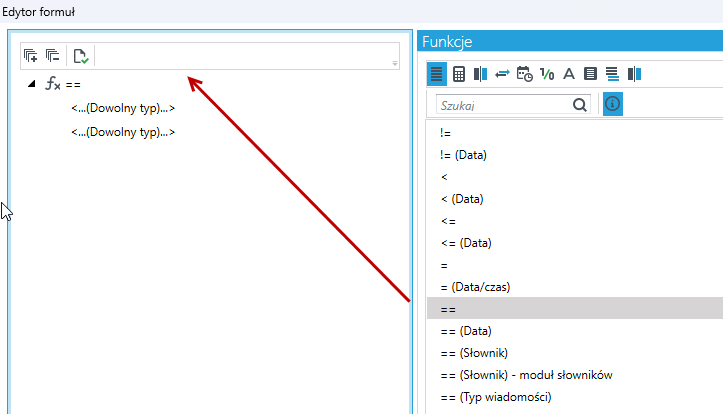Select the first <...(Dowolny typ)...> argument
This screenshot has width=723, height=414.
pyautogui.click(x=123, y=108)
